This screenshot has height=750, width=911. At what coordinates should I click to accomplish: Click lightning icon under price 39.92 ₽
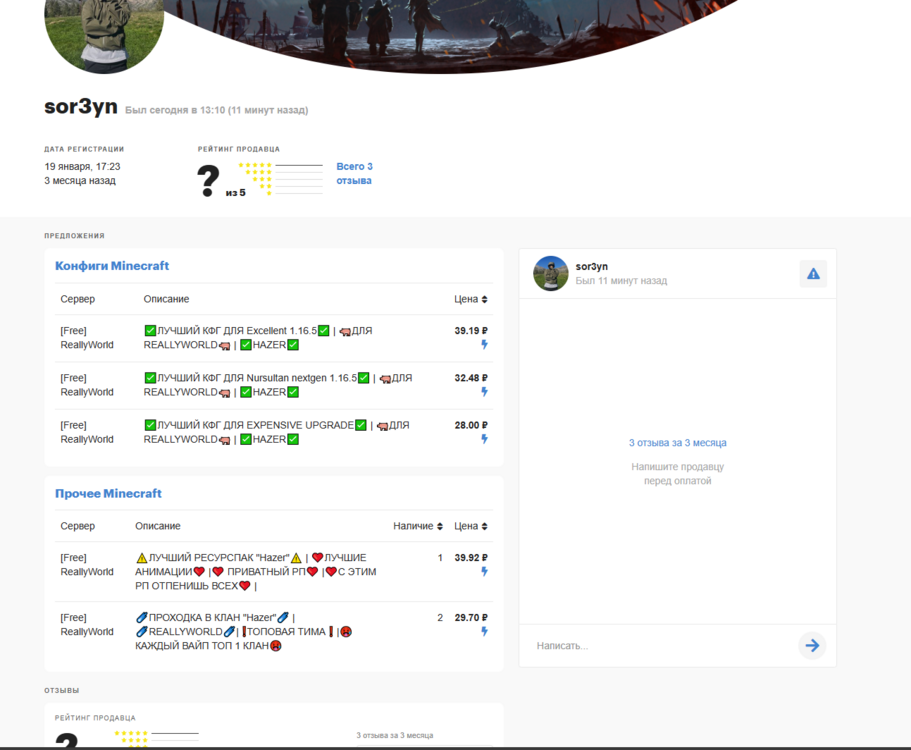point(484,571)
